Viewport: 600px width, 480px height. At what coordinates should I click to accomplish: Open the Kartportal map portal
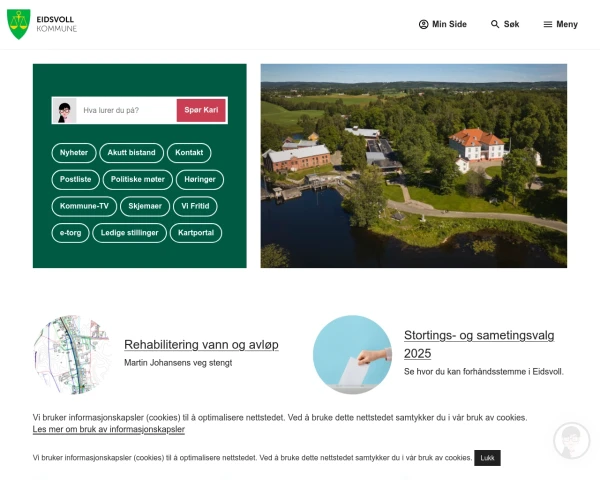(x=195, y=233)
